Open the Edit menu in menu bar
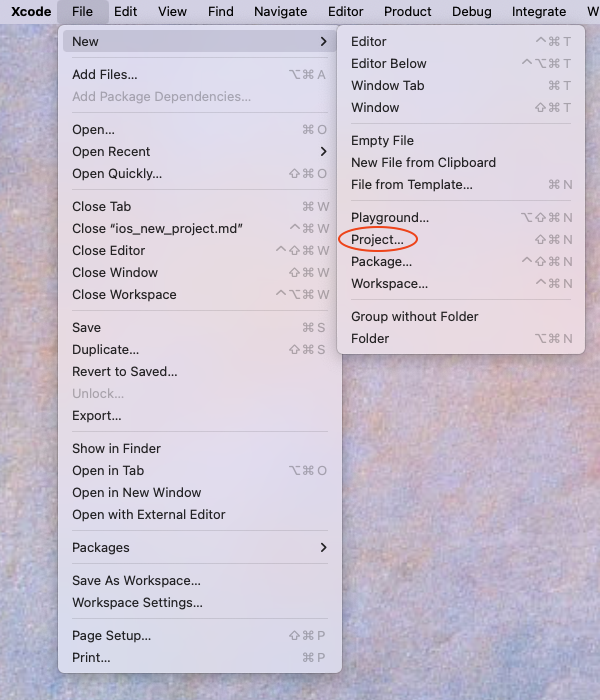600x700 pixels. [x=125, y=12]
